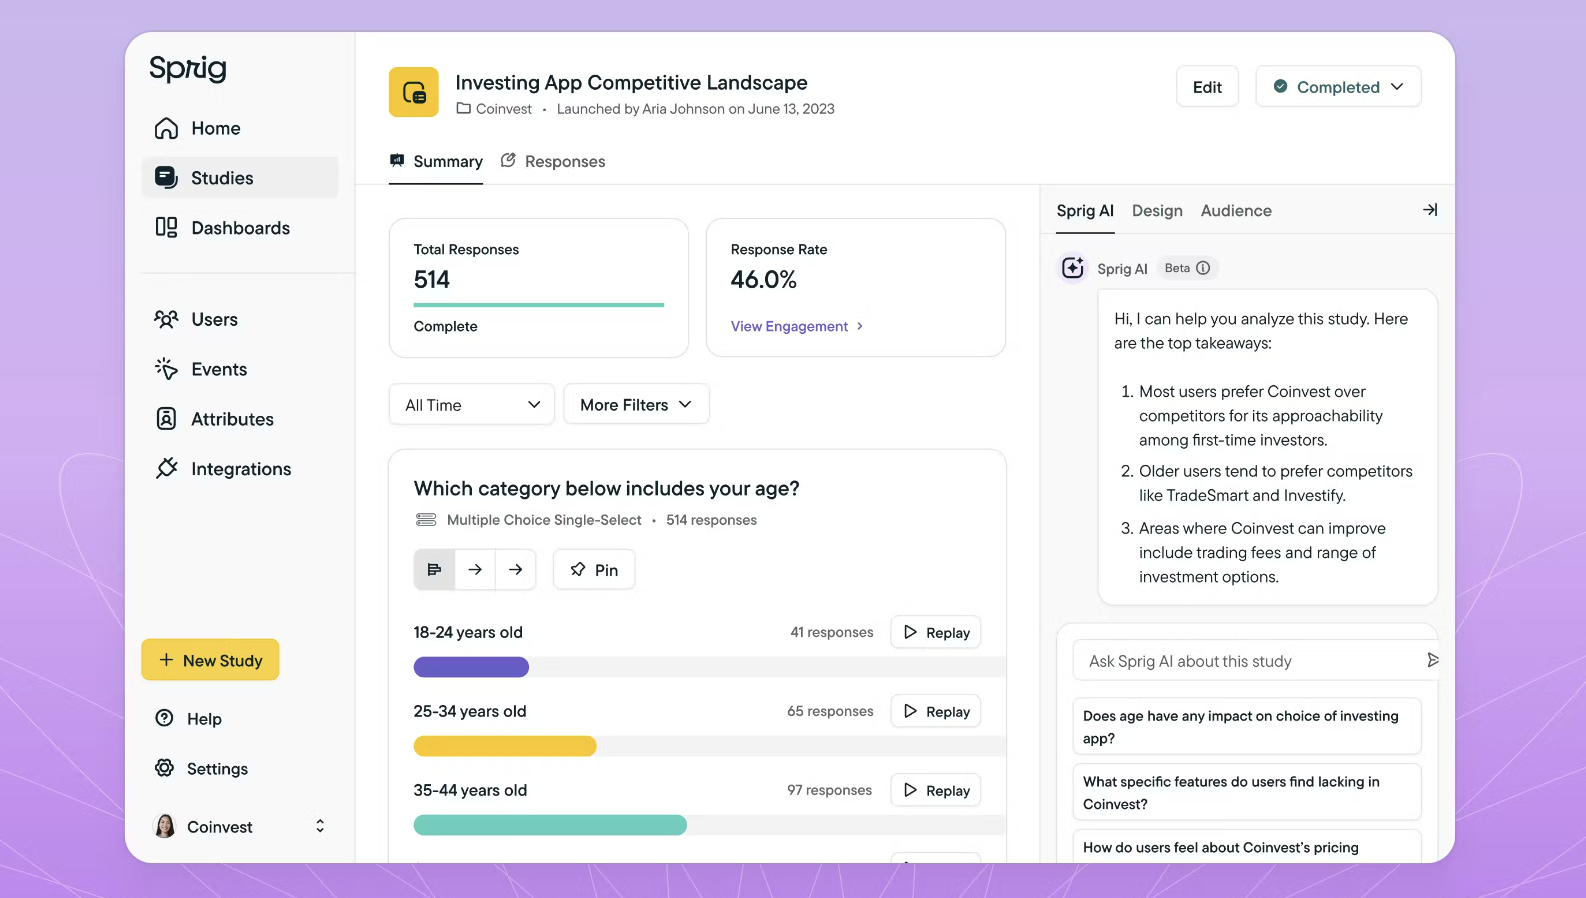Click the Sprig AI sparkle icon
Screen dimensions: 1586x898
click(x=1073, y=268)
